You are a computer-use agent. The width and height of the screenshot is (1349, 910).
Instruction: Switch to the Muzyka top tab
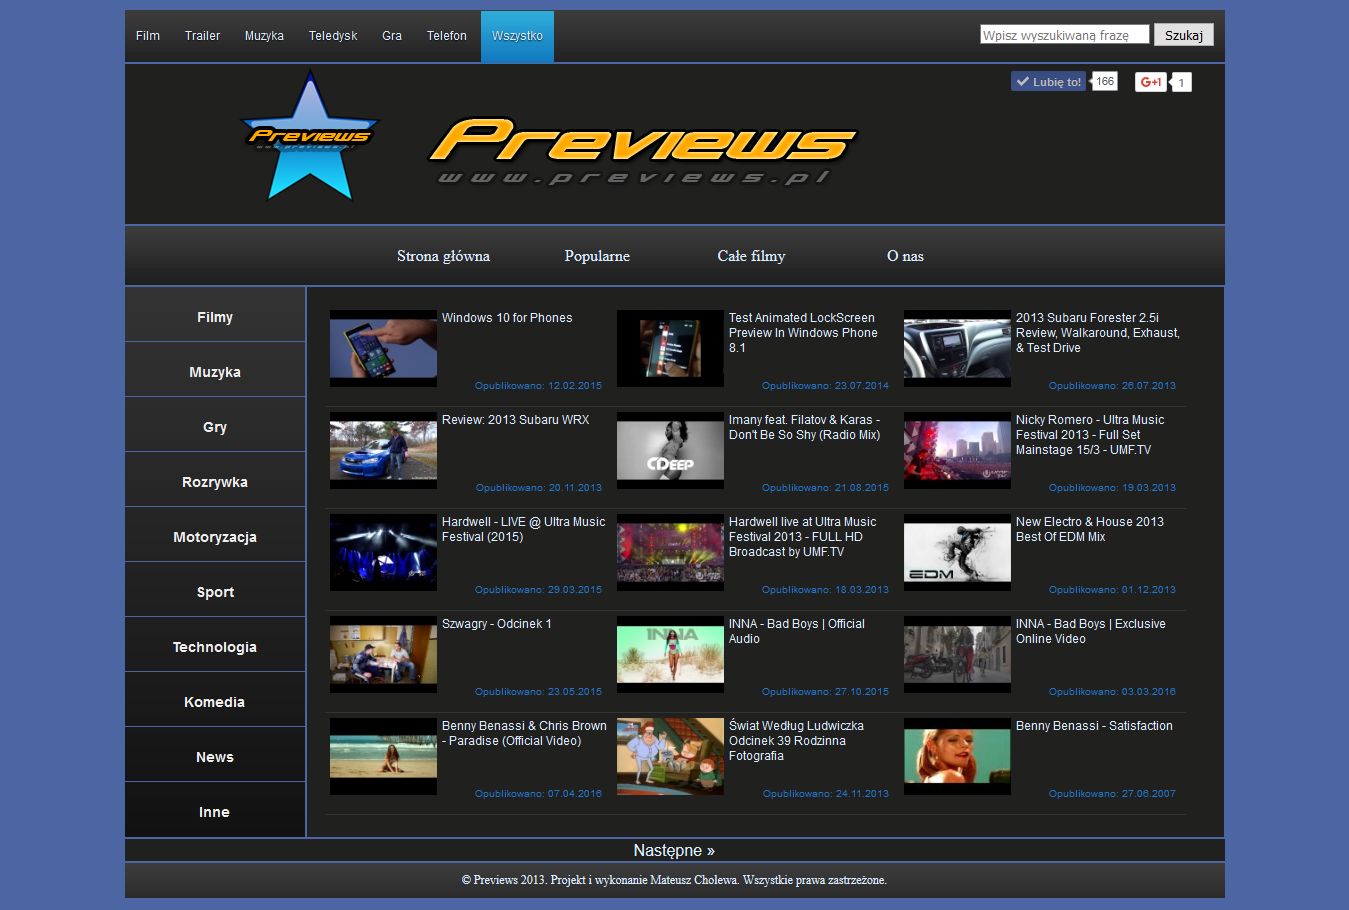coord(264,36)
